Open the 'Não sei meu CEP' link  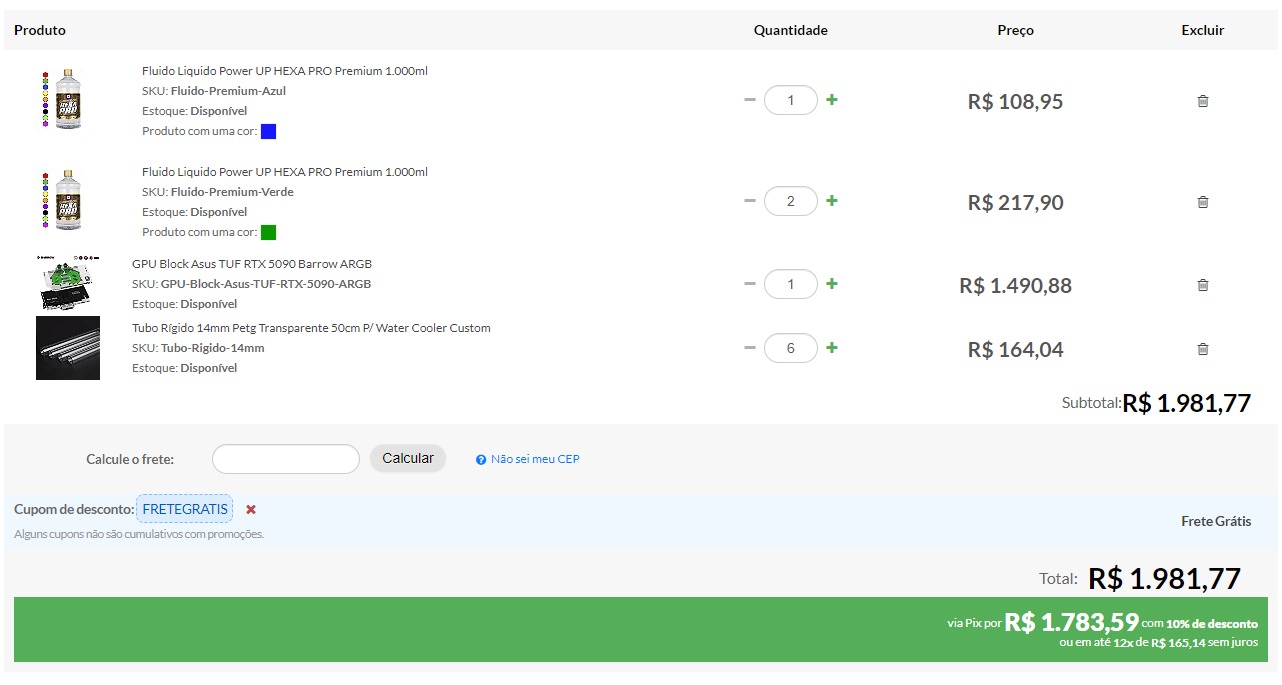[534, 459]
